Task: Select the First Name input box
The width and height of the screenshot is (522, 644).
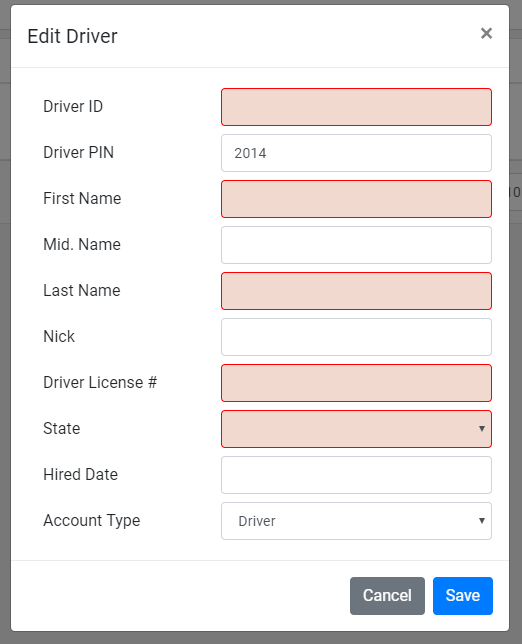Action: 356,199
